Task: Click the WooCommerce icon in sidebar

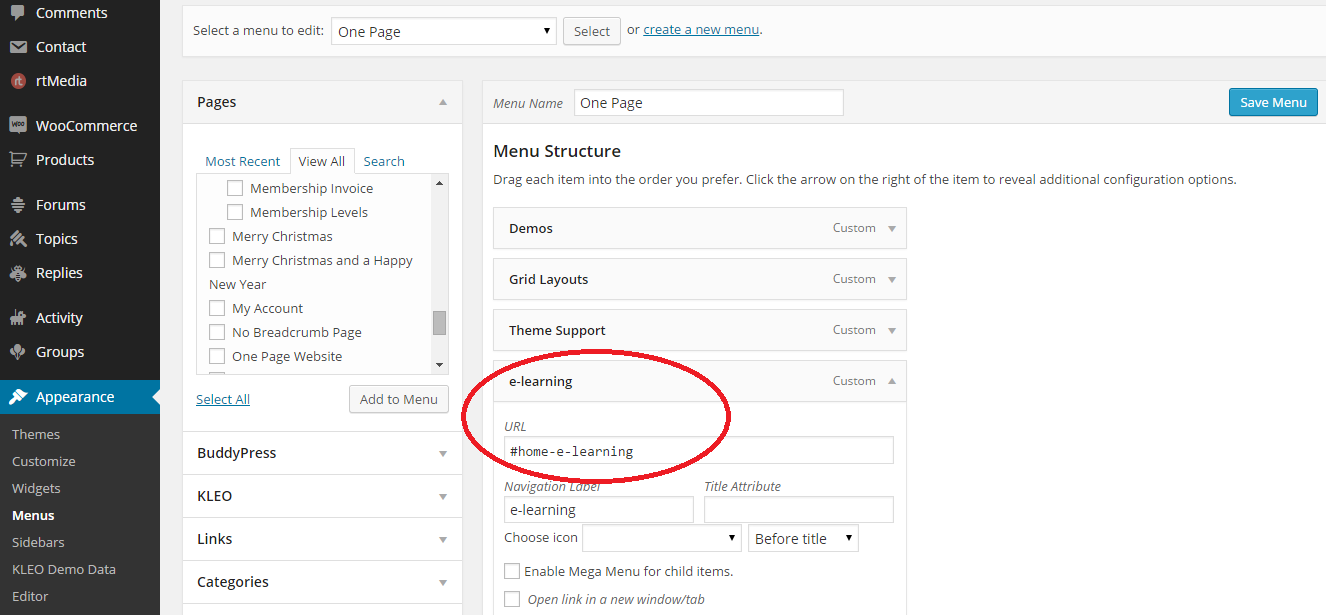Action: click(18, 125)
